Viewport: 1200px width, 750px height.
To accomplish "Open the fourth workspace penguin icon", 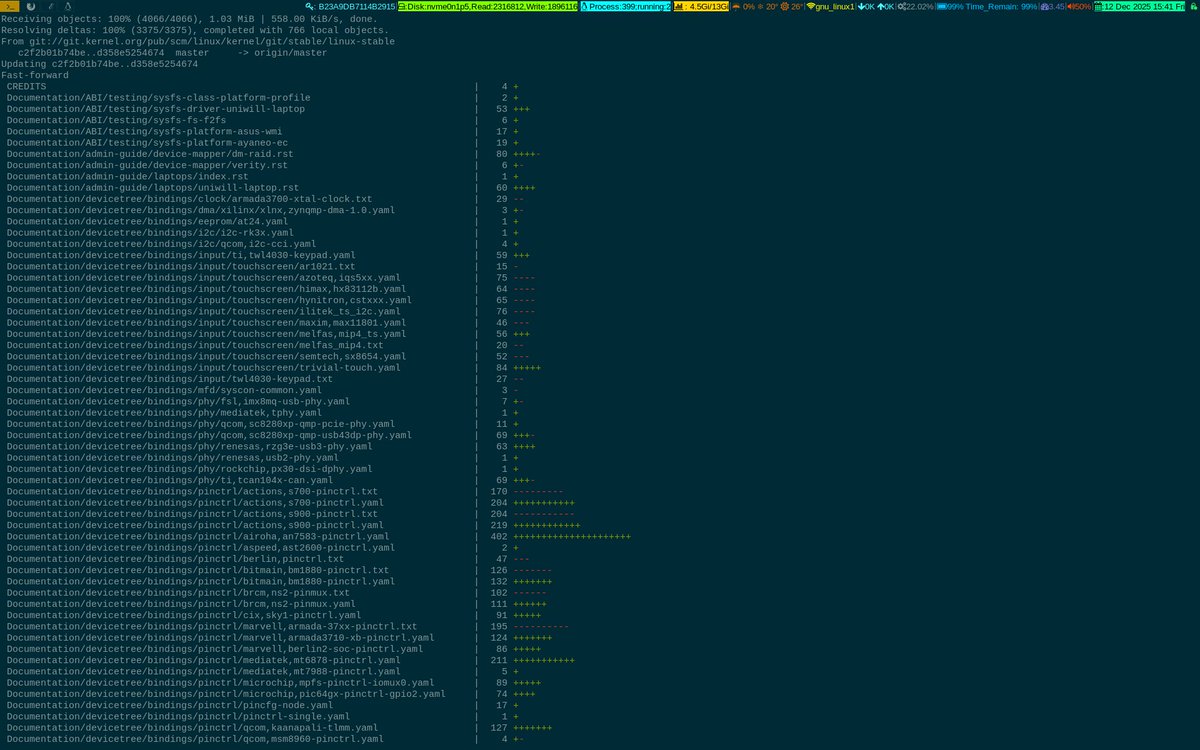I will click(x=67, y=6).
